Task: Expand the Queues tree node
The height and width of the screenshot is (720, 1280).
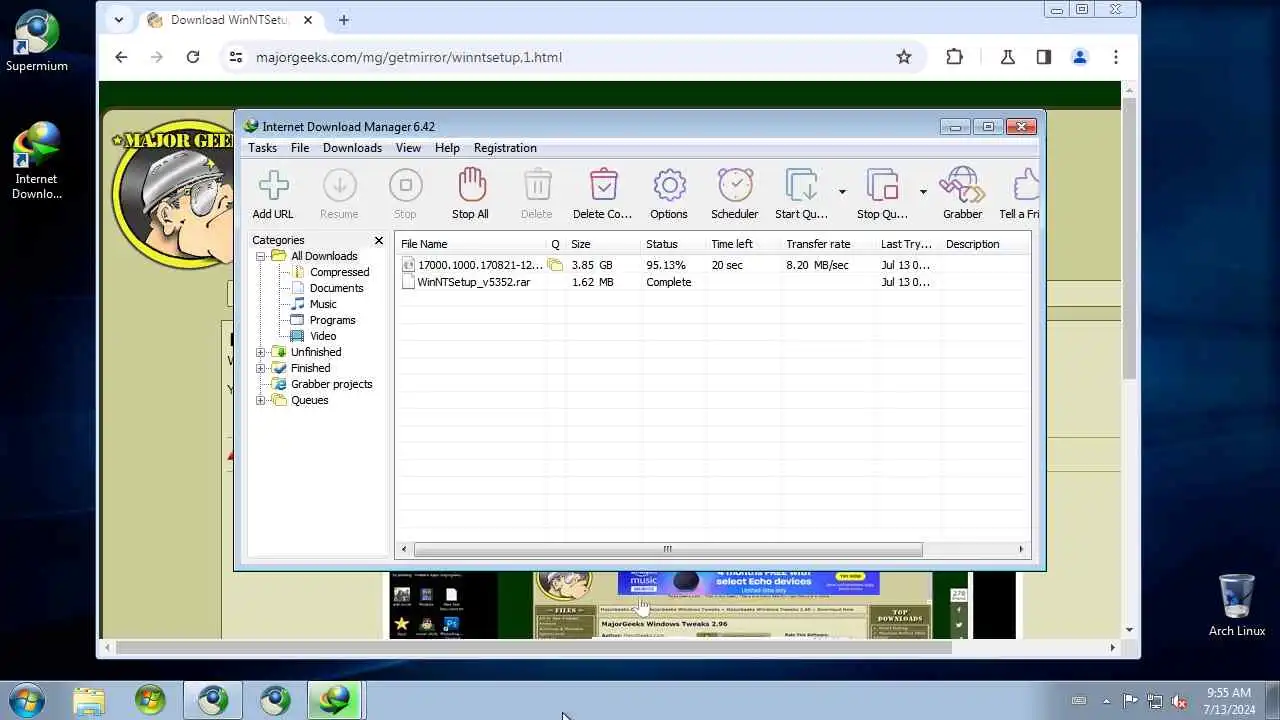Action: point(261,401)
